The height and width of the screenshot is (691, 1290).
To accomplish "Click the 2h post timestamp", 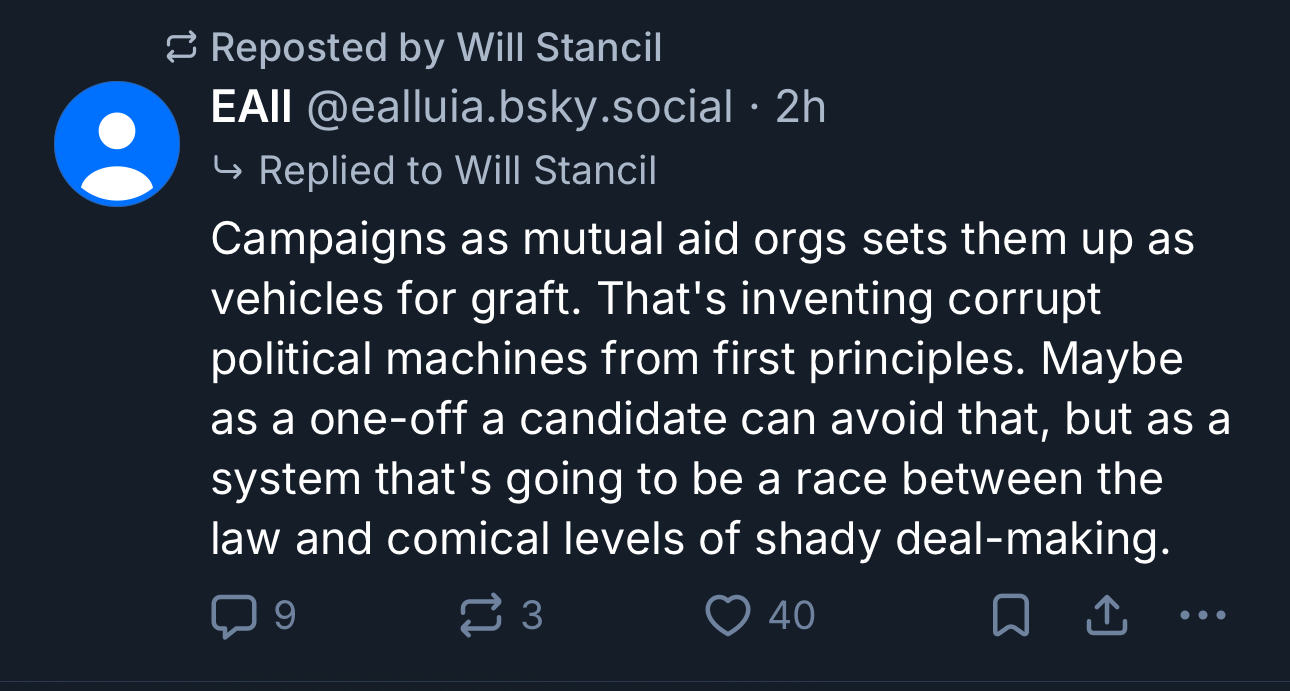I will click(801, 108).
